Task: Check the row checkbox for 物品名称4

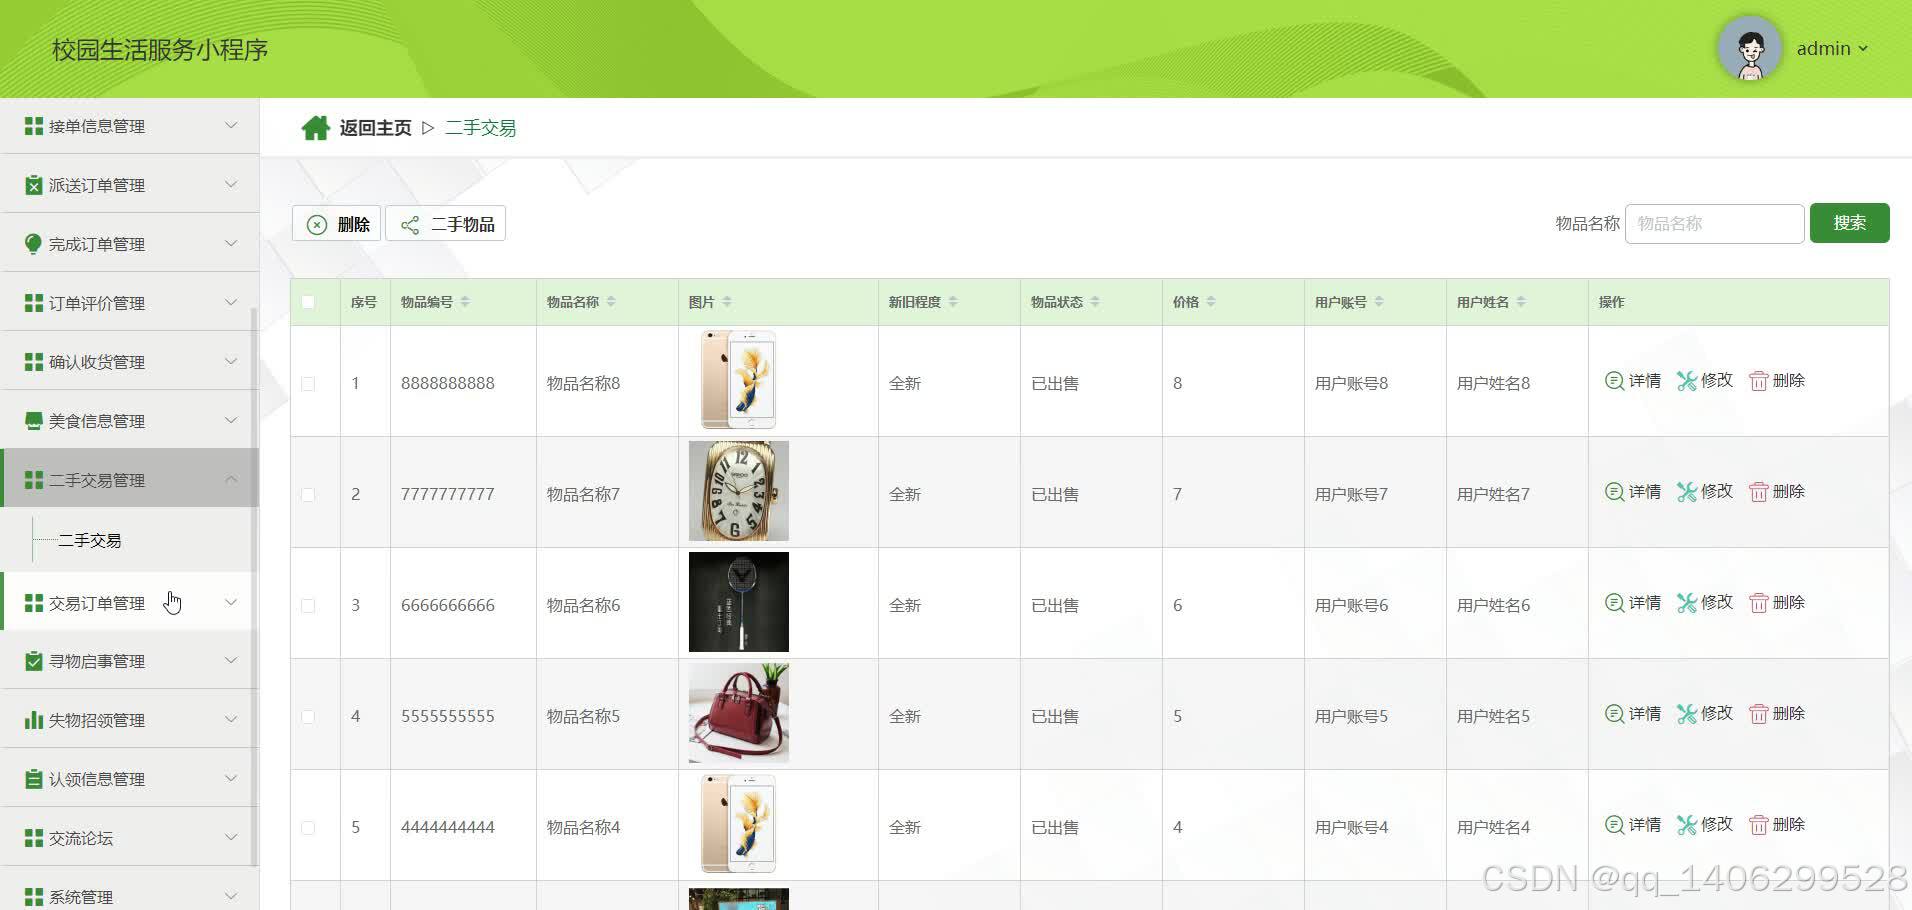Action: point(308,828)
